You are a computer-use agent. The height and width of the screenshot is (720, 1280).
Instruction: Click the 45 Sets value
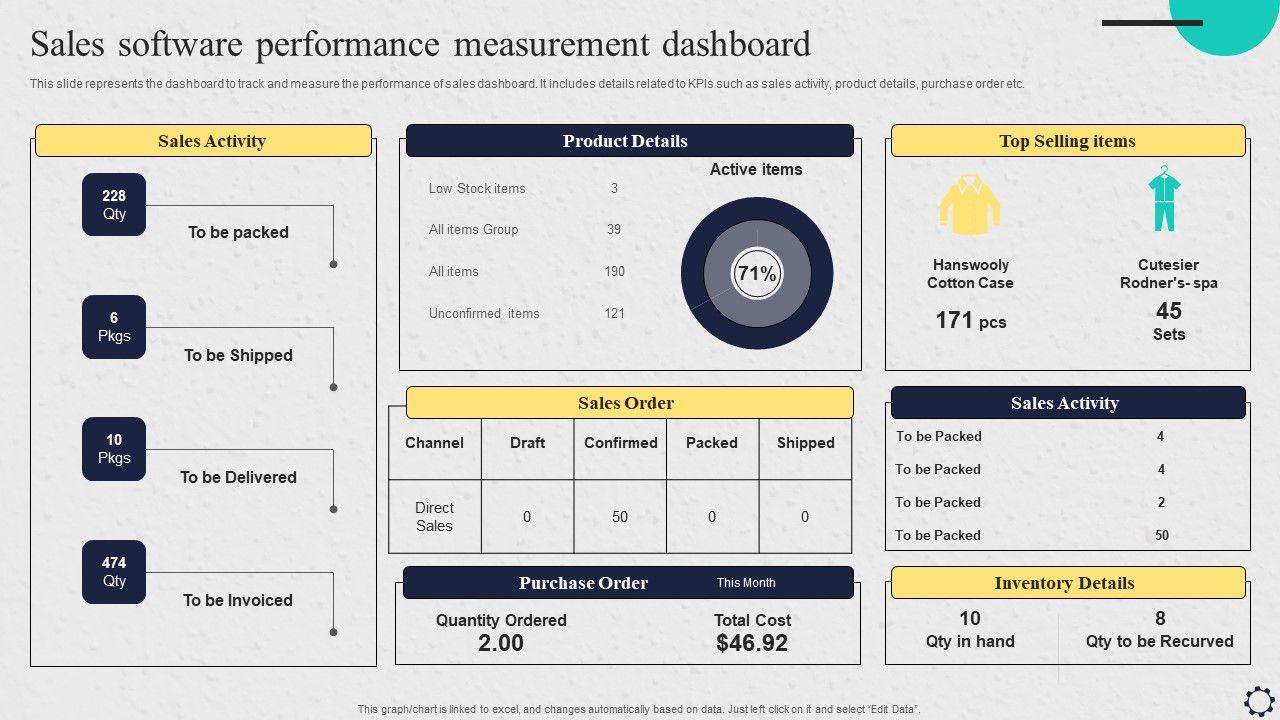1169,321
